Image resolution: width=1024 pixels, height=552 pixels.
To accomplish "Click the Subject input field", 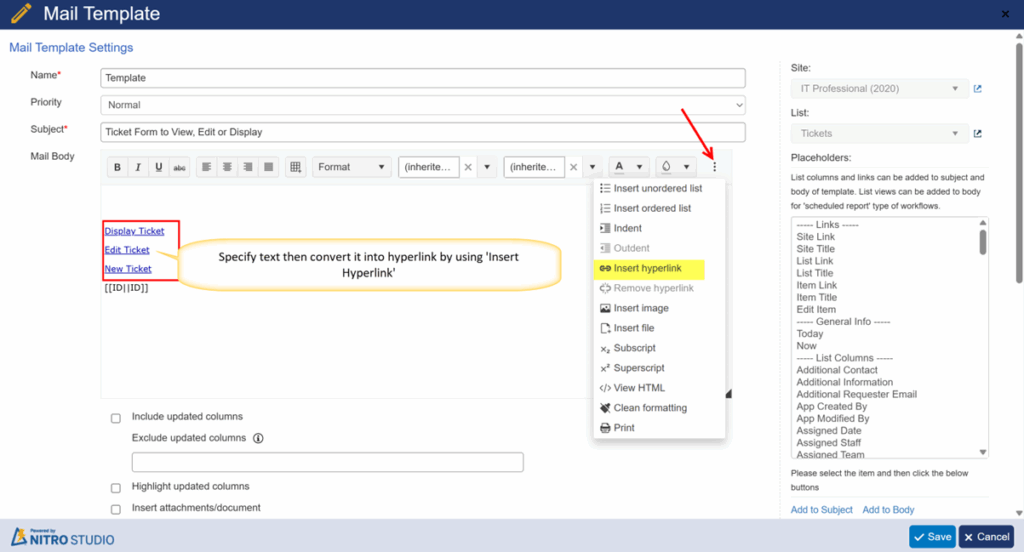I will (x=423, y=132).
